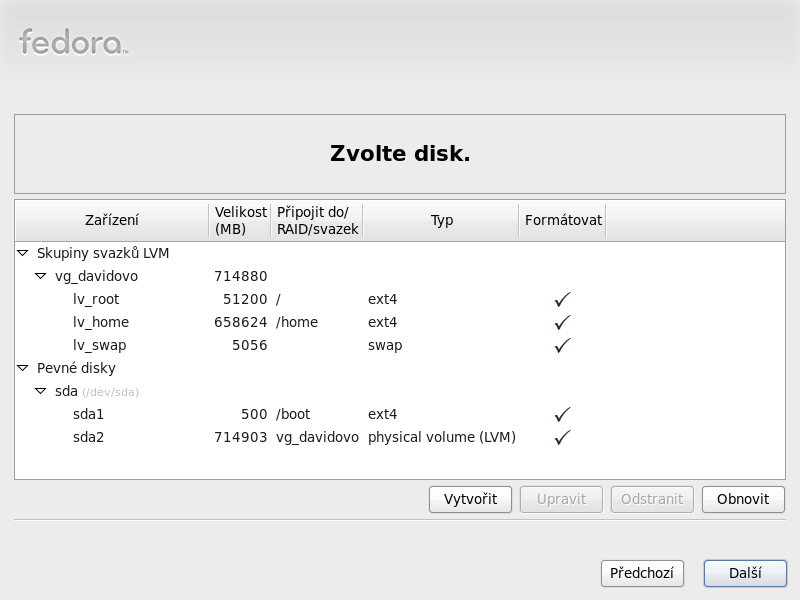Collapse the sda disk node
The height and width of the screenshot is (600, 800).
[x=41, y=391]
